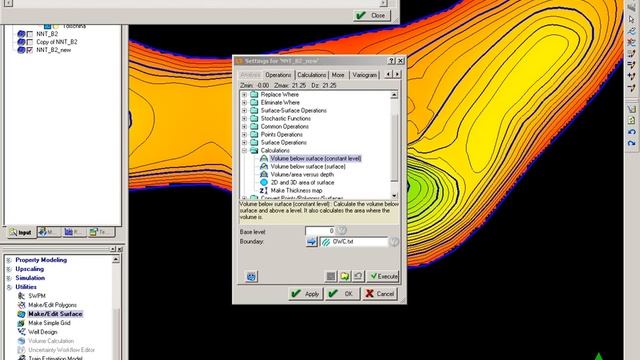
Task: Click the undo arrow in right toolbar
Action: click(631, 132)
